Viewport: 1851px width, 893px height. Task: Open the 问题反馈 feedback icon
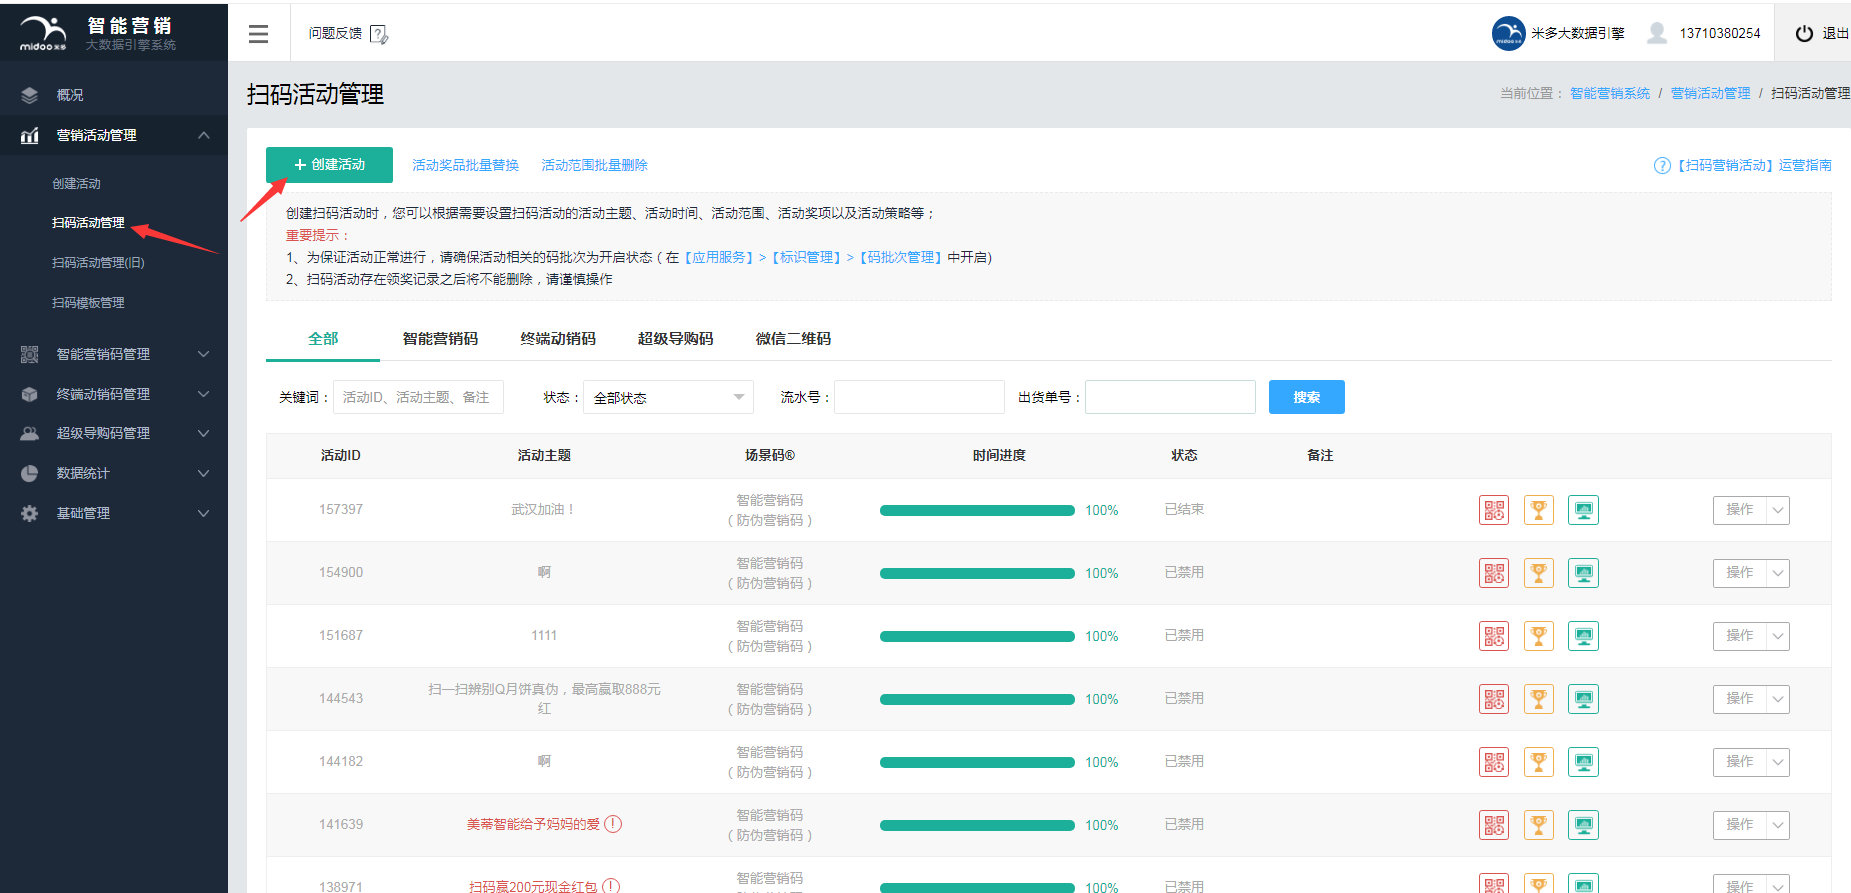(379, 34)
